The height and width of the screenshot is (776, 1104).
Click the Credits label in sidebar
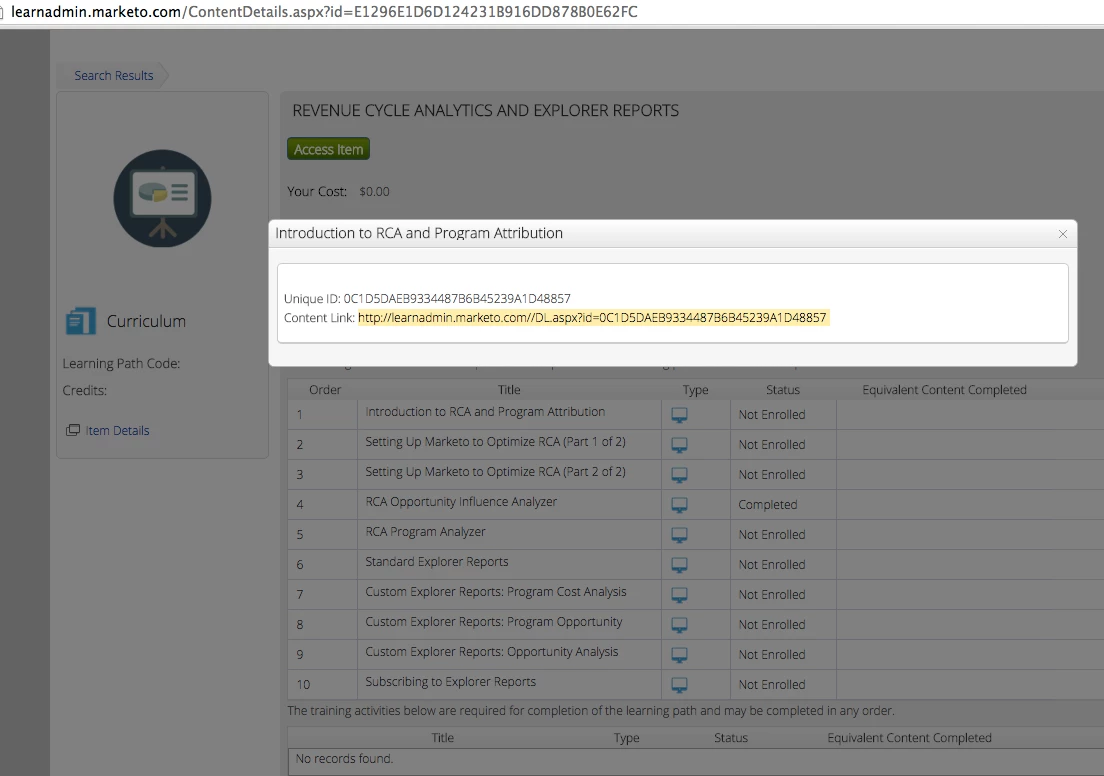84,390
